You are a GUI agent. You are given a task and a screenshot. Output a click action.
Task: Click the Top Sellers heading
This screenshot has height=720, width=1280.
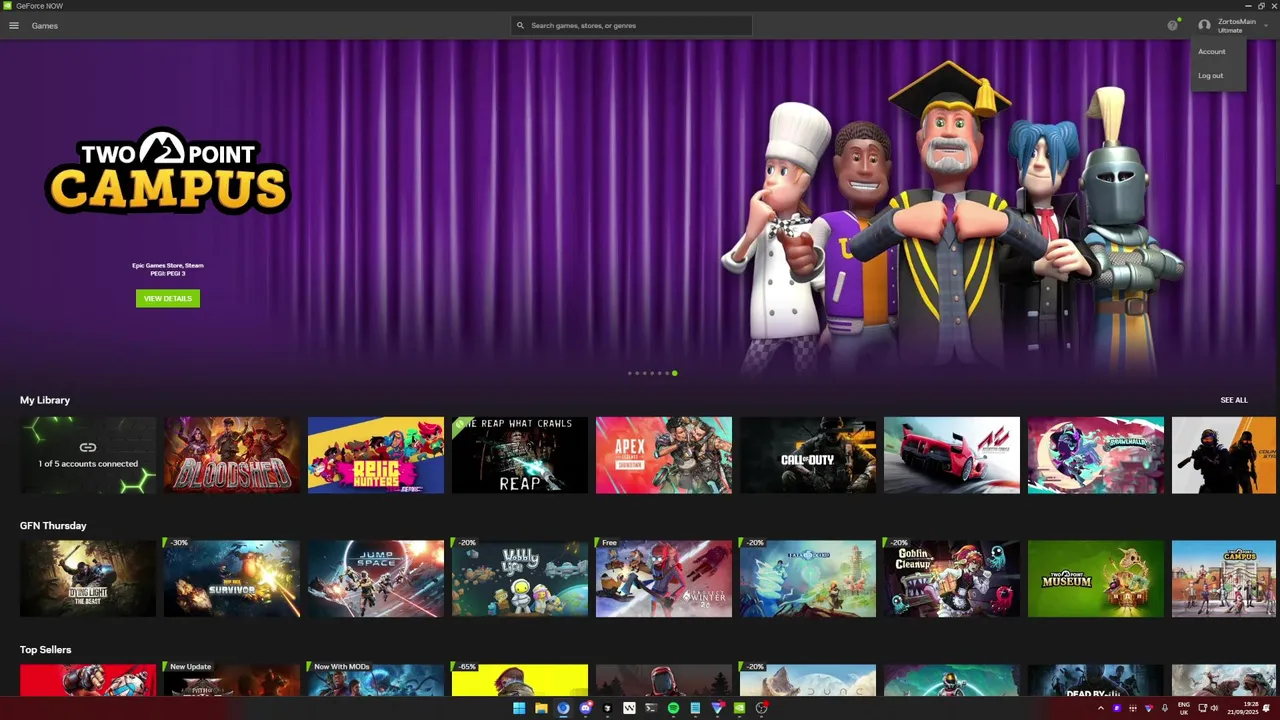[46, 650]
